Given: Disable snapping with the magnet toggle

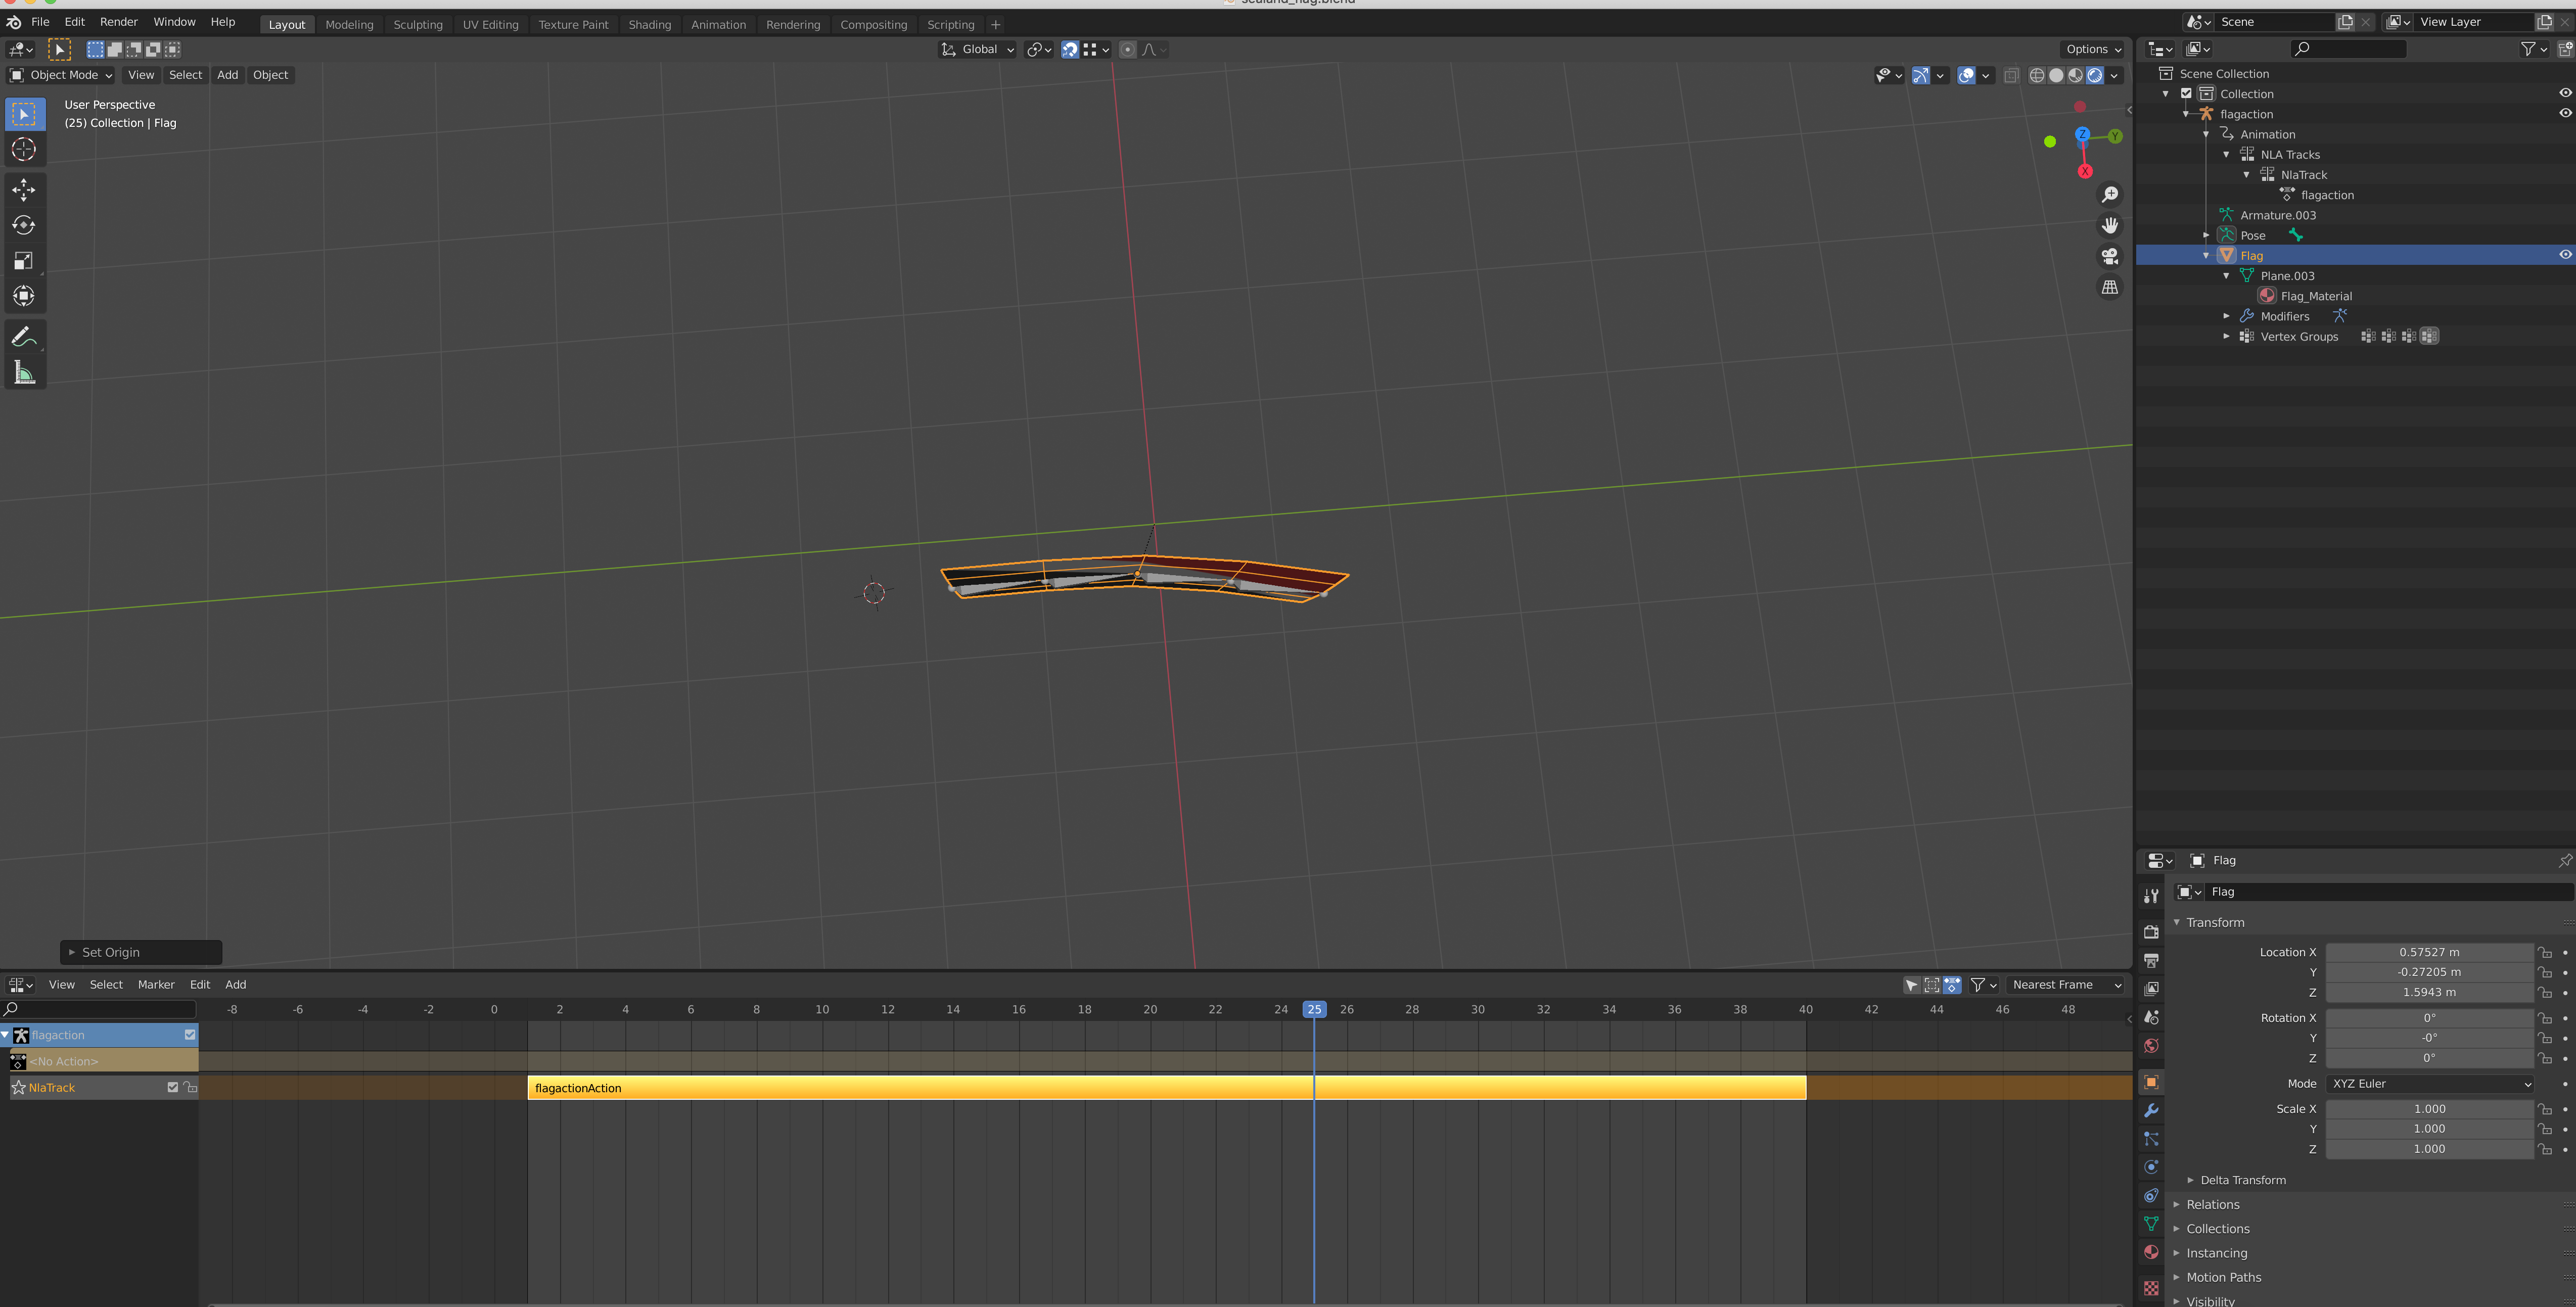Looking at the screenshot, I should [1070, 49].
